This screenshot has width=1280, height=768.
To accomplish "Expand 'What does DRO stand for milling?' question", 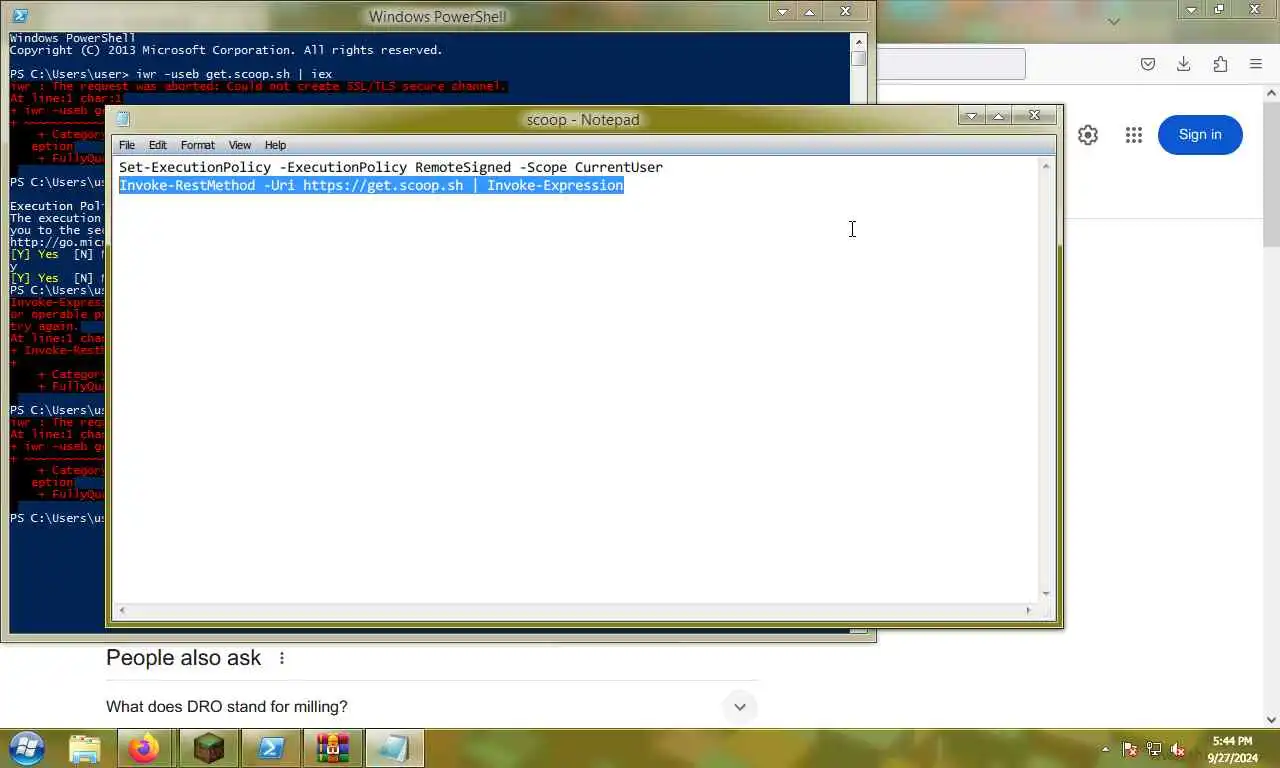I will tap(740, 707).
